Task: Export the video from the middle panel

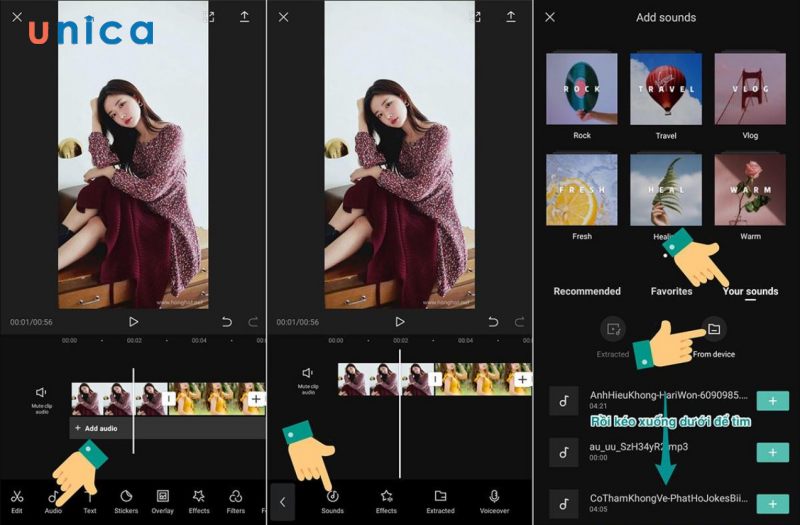Action: pyautogui.click(x=511, y=17)
